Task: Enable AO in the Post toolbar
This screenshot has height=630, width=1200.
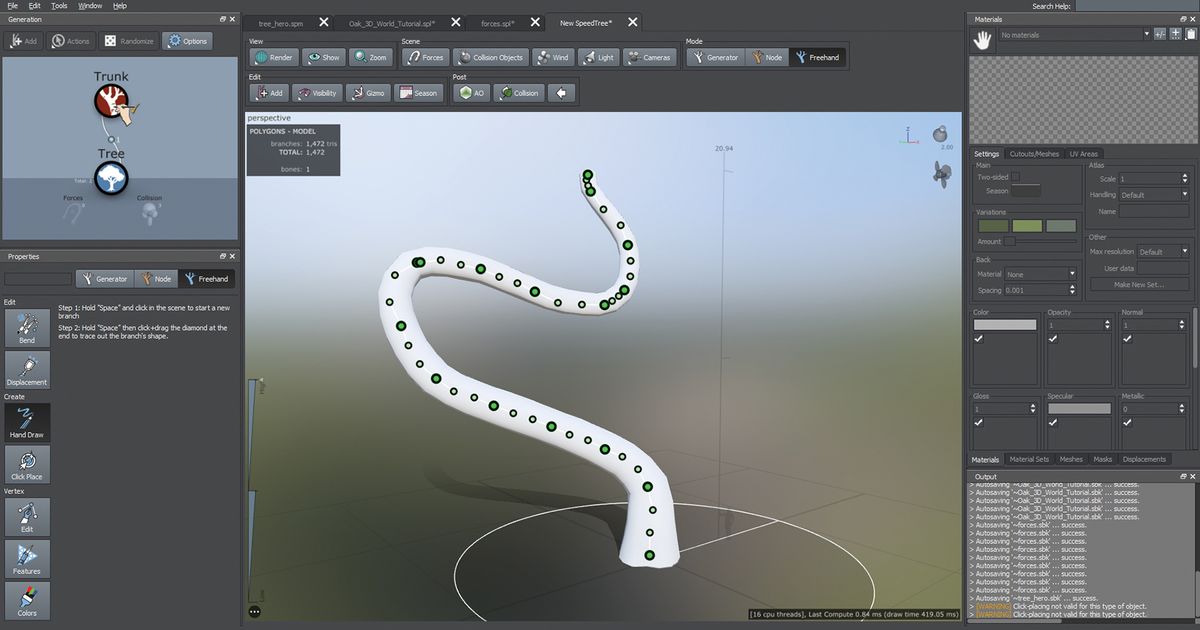Action: [471, 92]
